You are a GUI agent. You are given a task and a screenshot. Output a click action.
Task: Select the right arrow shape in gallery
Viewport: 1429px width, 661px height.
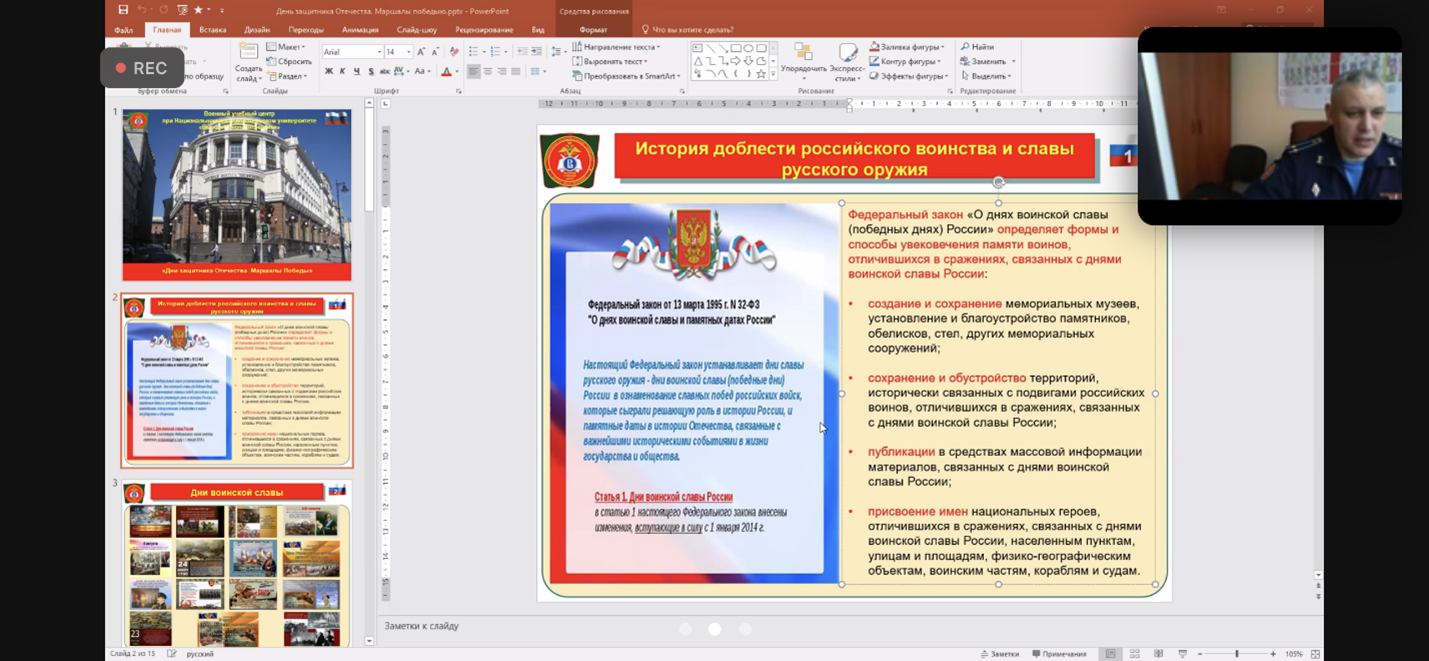click(x=735, y=61)
